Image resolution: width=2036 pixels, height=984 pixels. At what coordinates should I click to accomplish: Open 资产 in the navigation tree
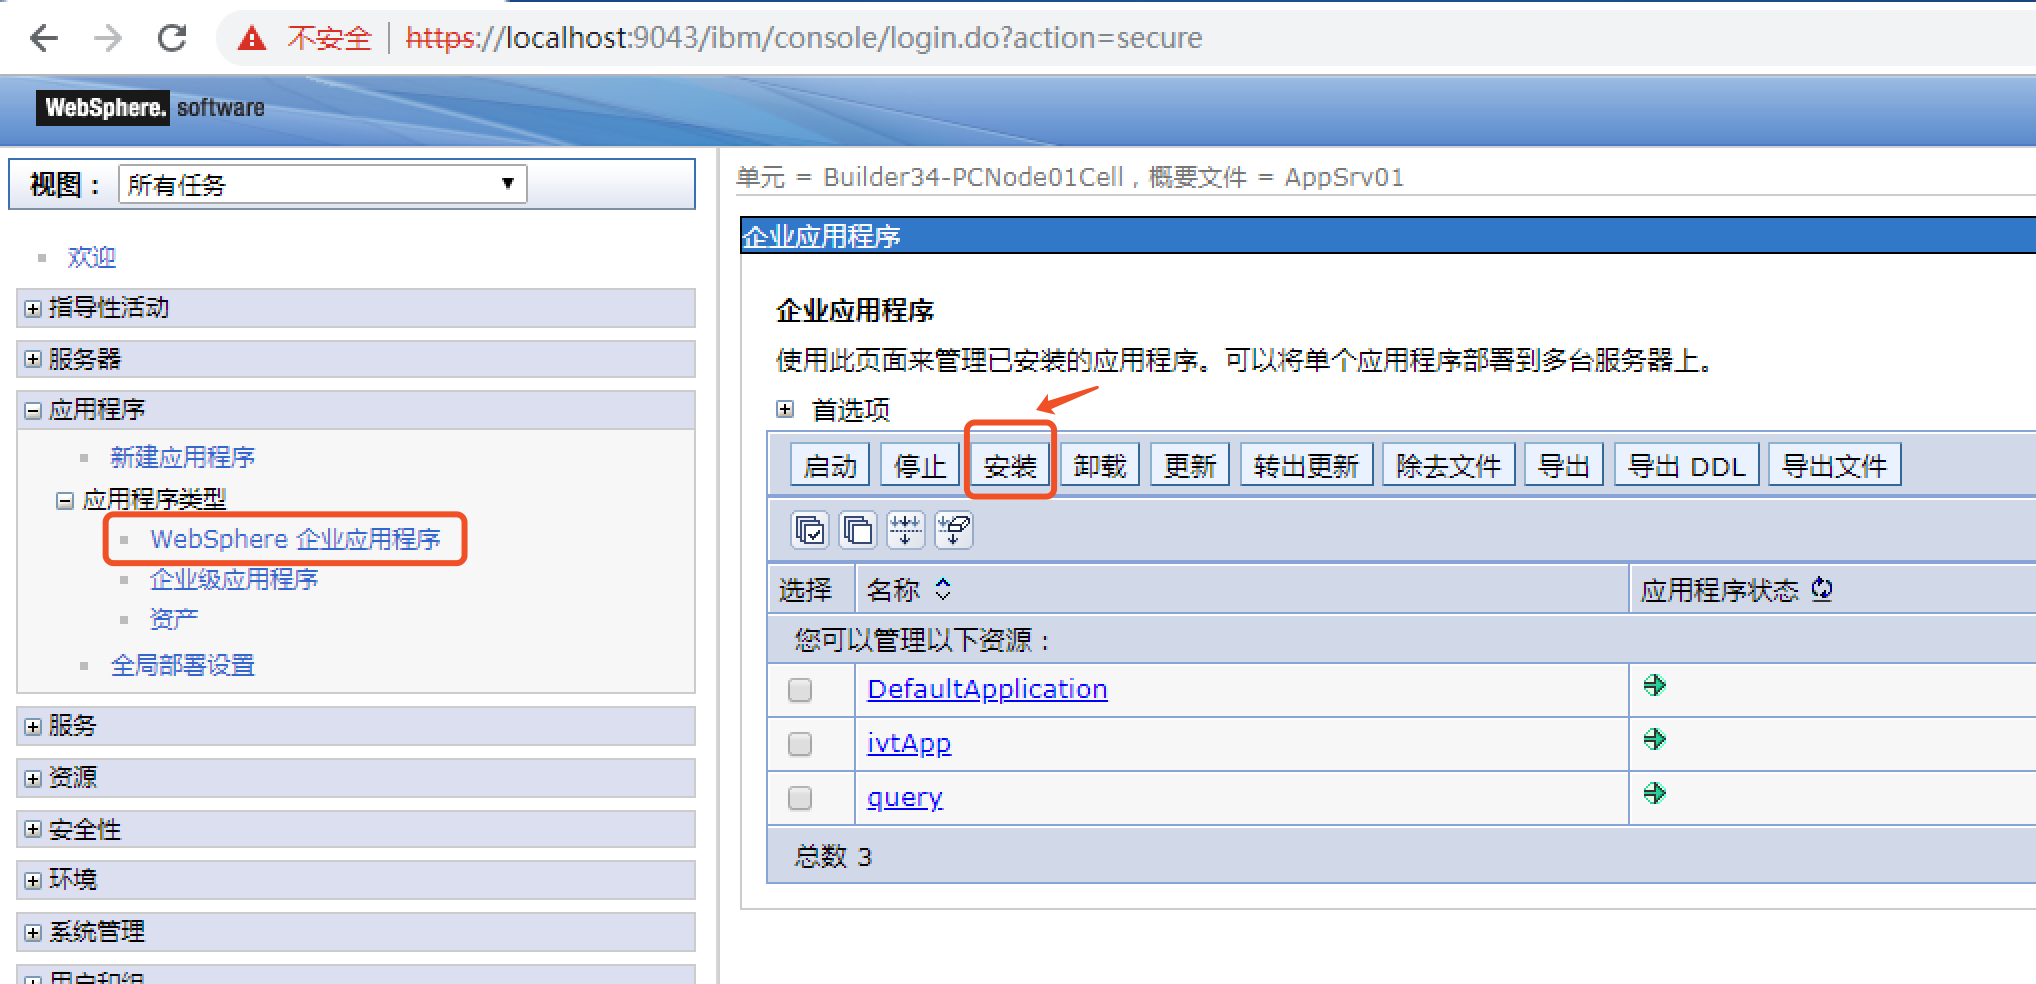[174, 619]
